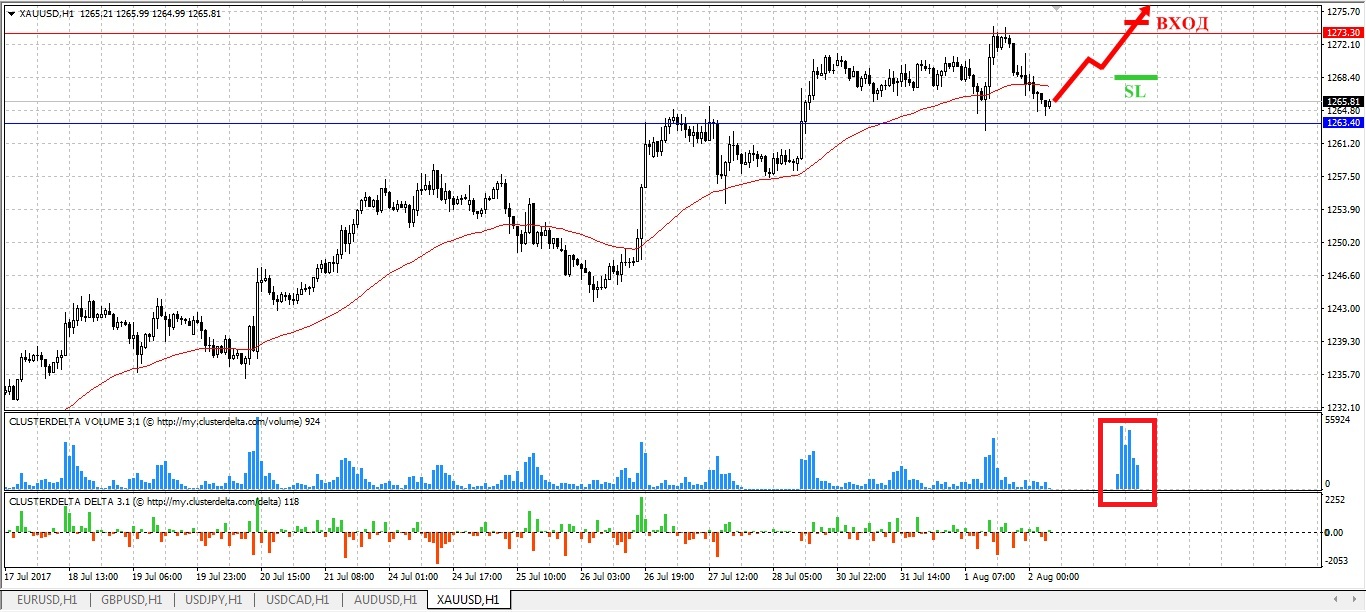Screen dimensions: 1366x612
Task: Click the CLUSTERDELTA VOLUME 3.1 indicator label
Action: coord(164,422)
